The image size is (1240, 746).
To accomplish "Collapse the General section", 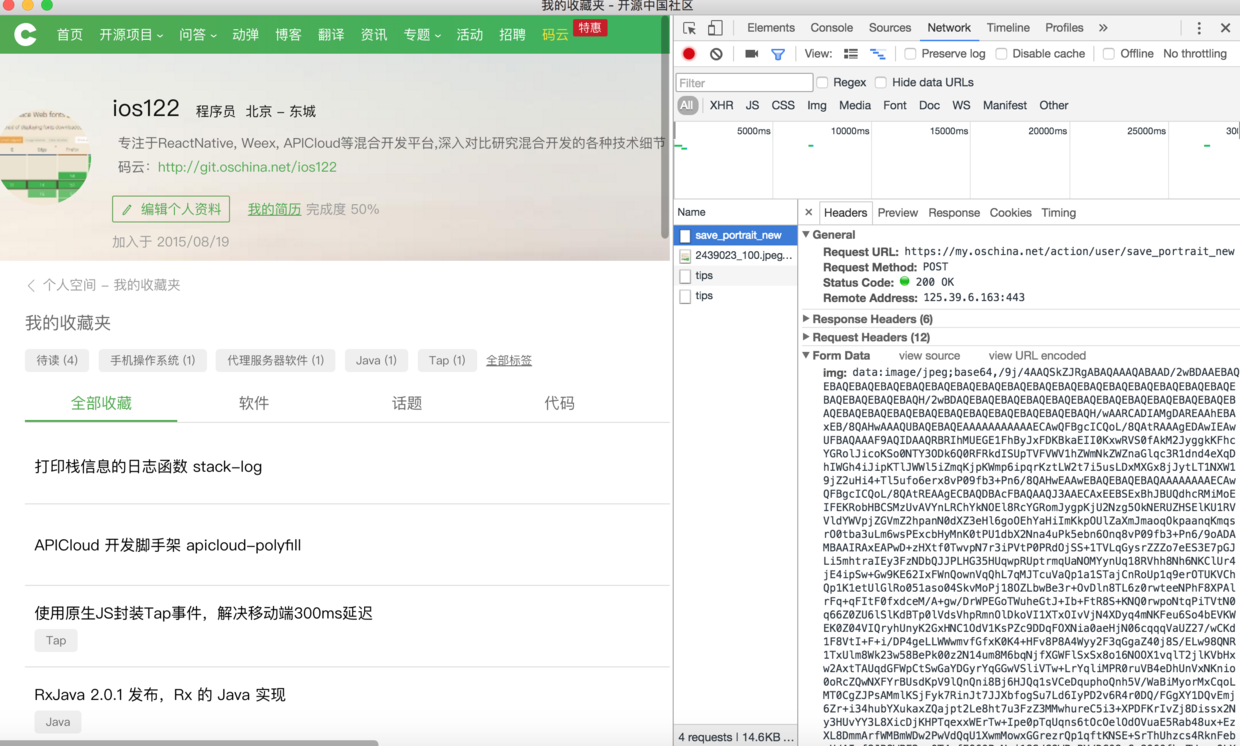I will coord(806,235).
